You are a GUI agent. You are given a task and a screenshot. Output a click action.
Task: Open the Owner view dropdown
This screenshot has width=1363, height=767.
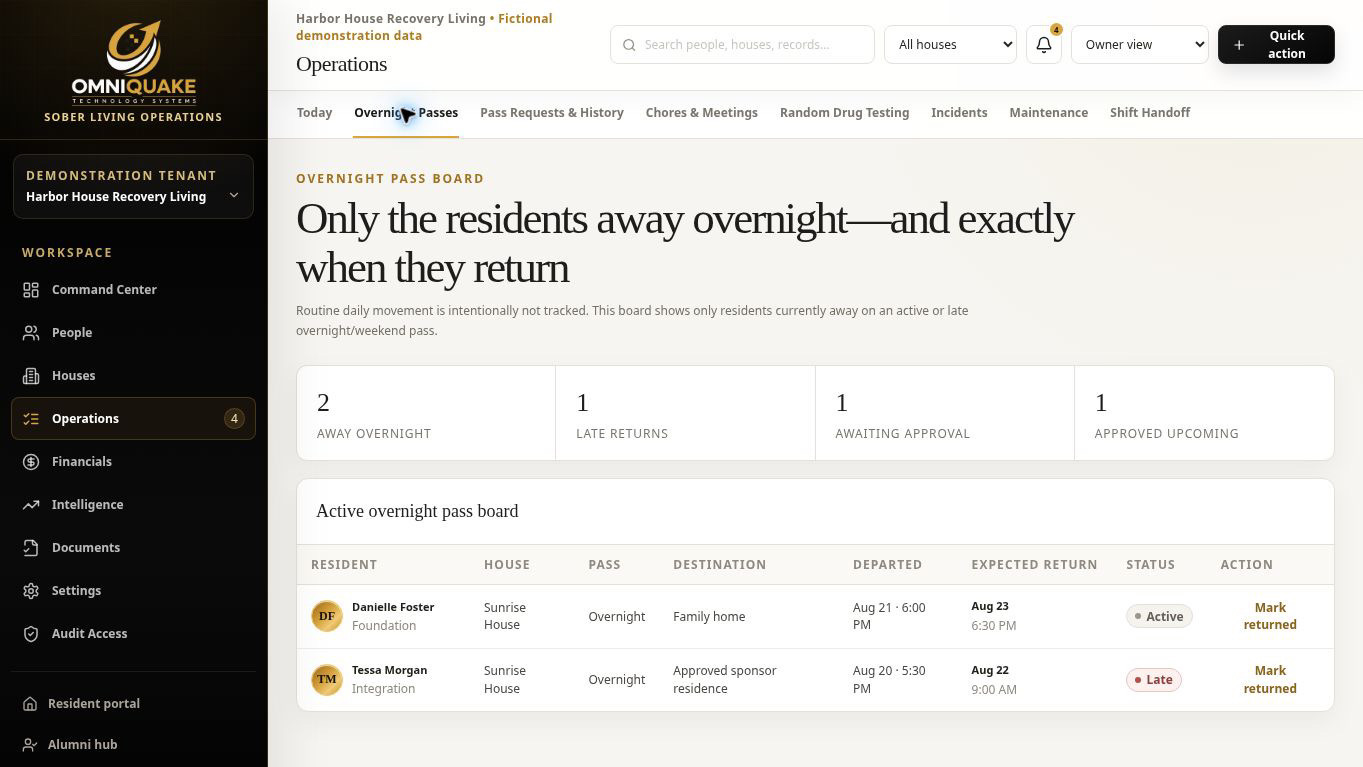point(1140,45)
